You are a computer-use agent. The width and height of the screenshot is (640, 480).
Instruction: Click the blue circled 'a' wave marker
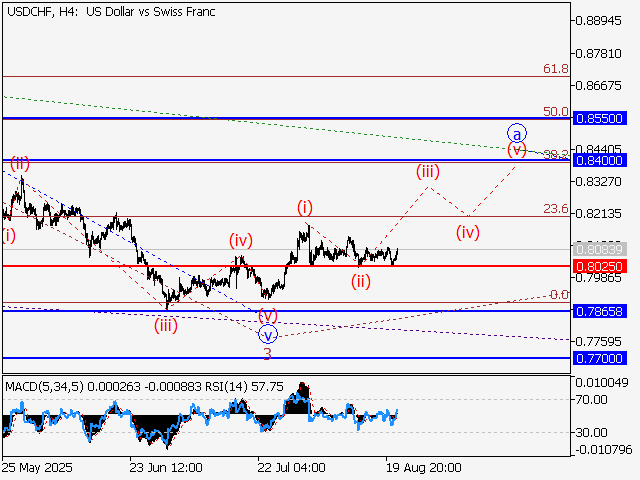516,133
